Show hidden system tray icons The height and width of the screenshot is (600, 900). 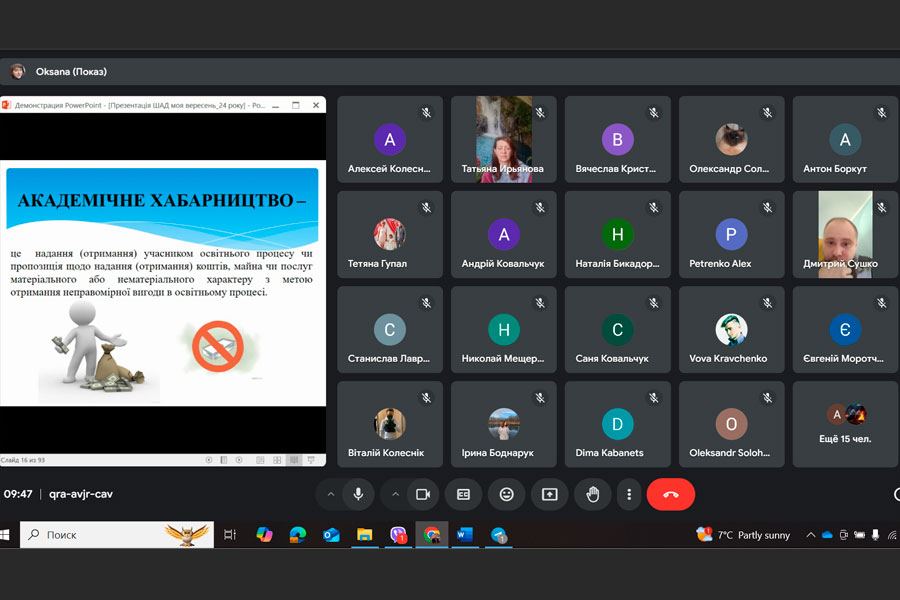[810, 535]
